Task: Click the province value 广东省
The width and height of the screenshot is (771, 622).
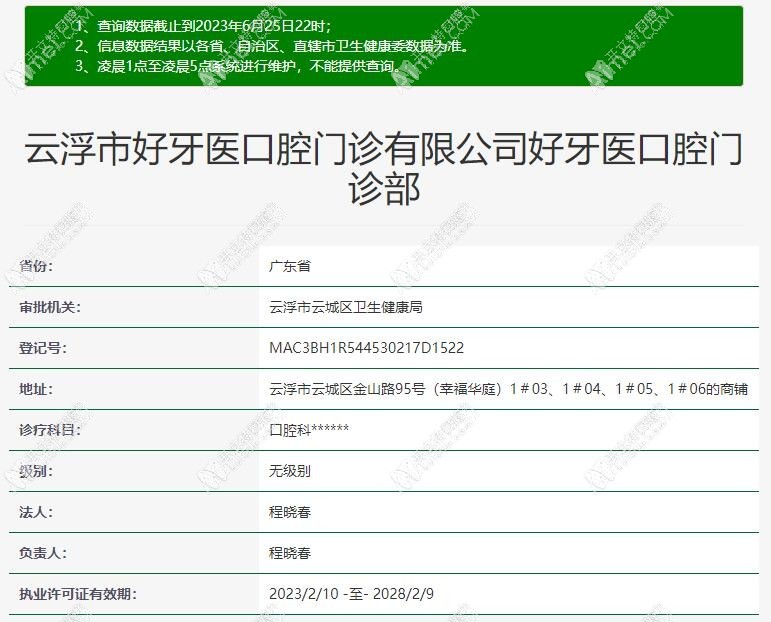Action: pyautogui.click(x=290, y=266)
